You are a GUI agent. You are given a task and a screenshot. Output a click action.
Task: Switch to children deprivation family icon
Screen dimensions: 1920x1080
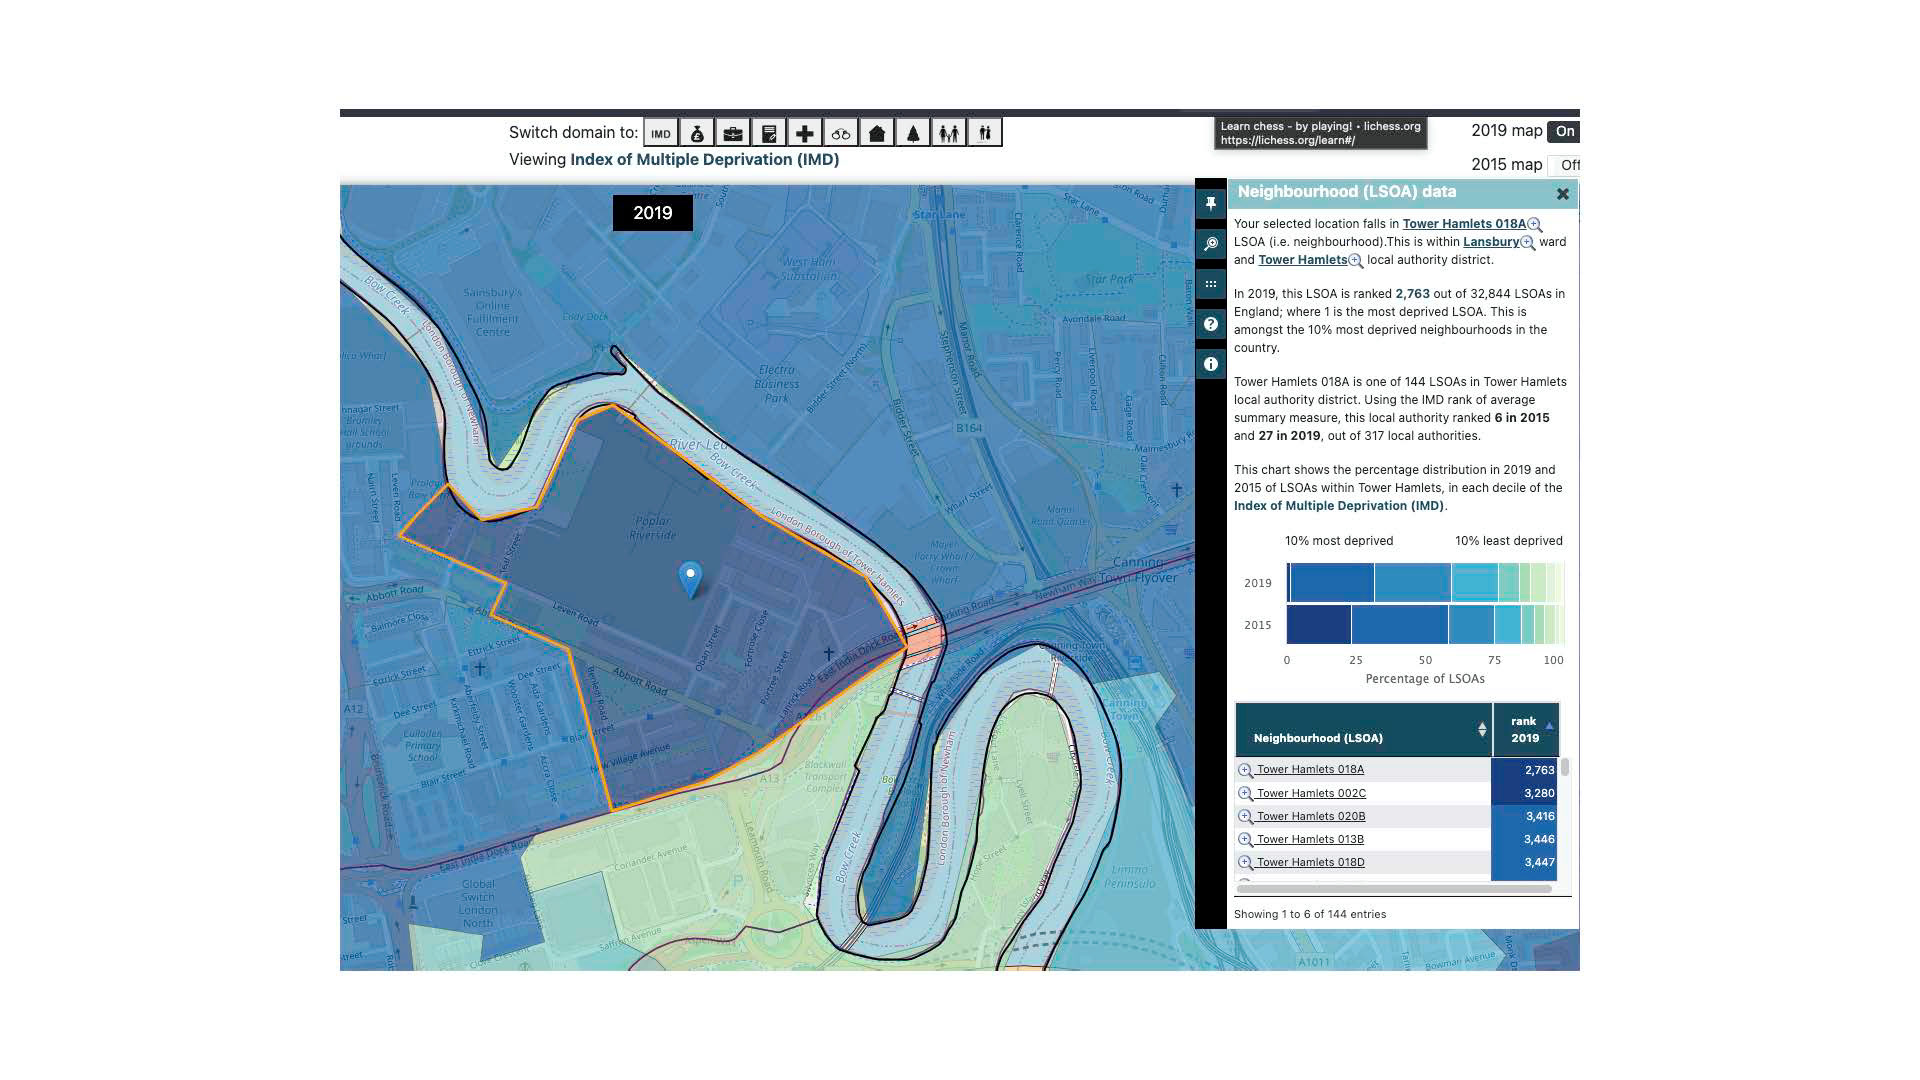tap(949, 133)
